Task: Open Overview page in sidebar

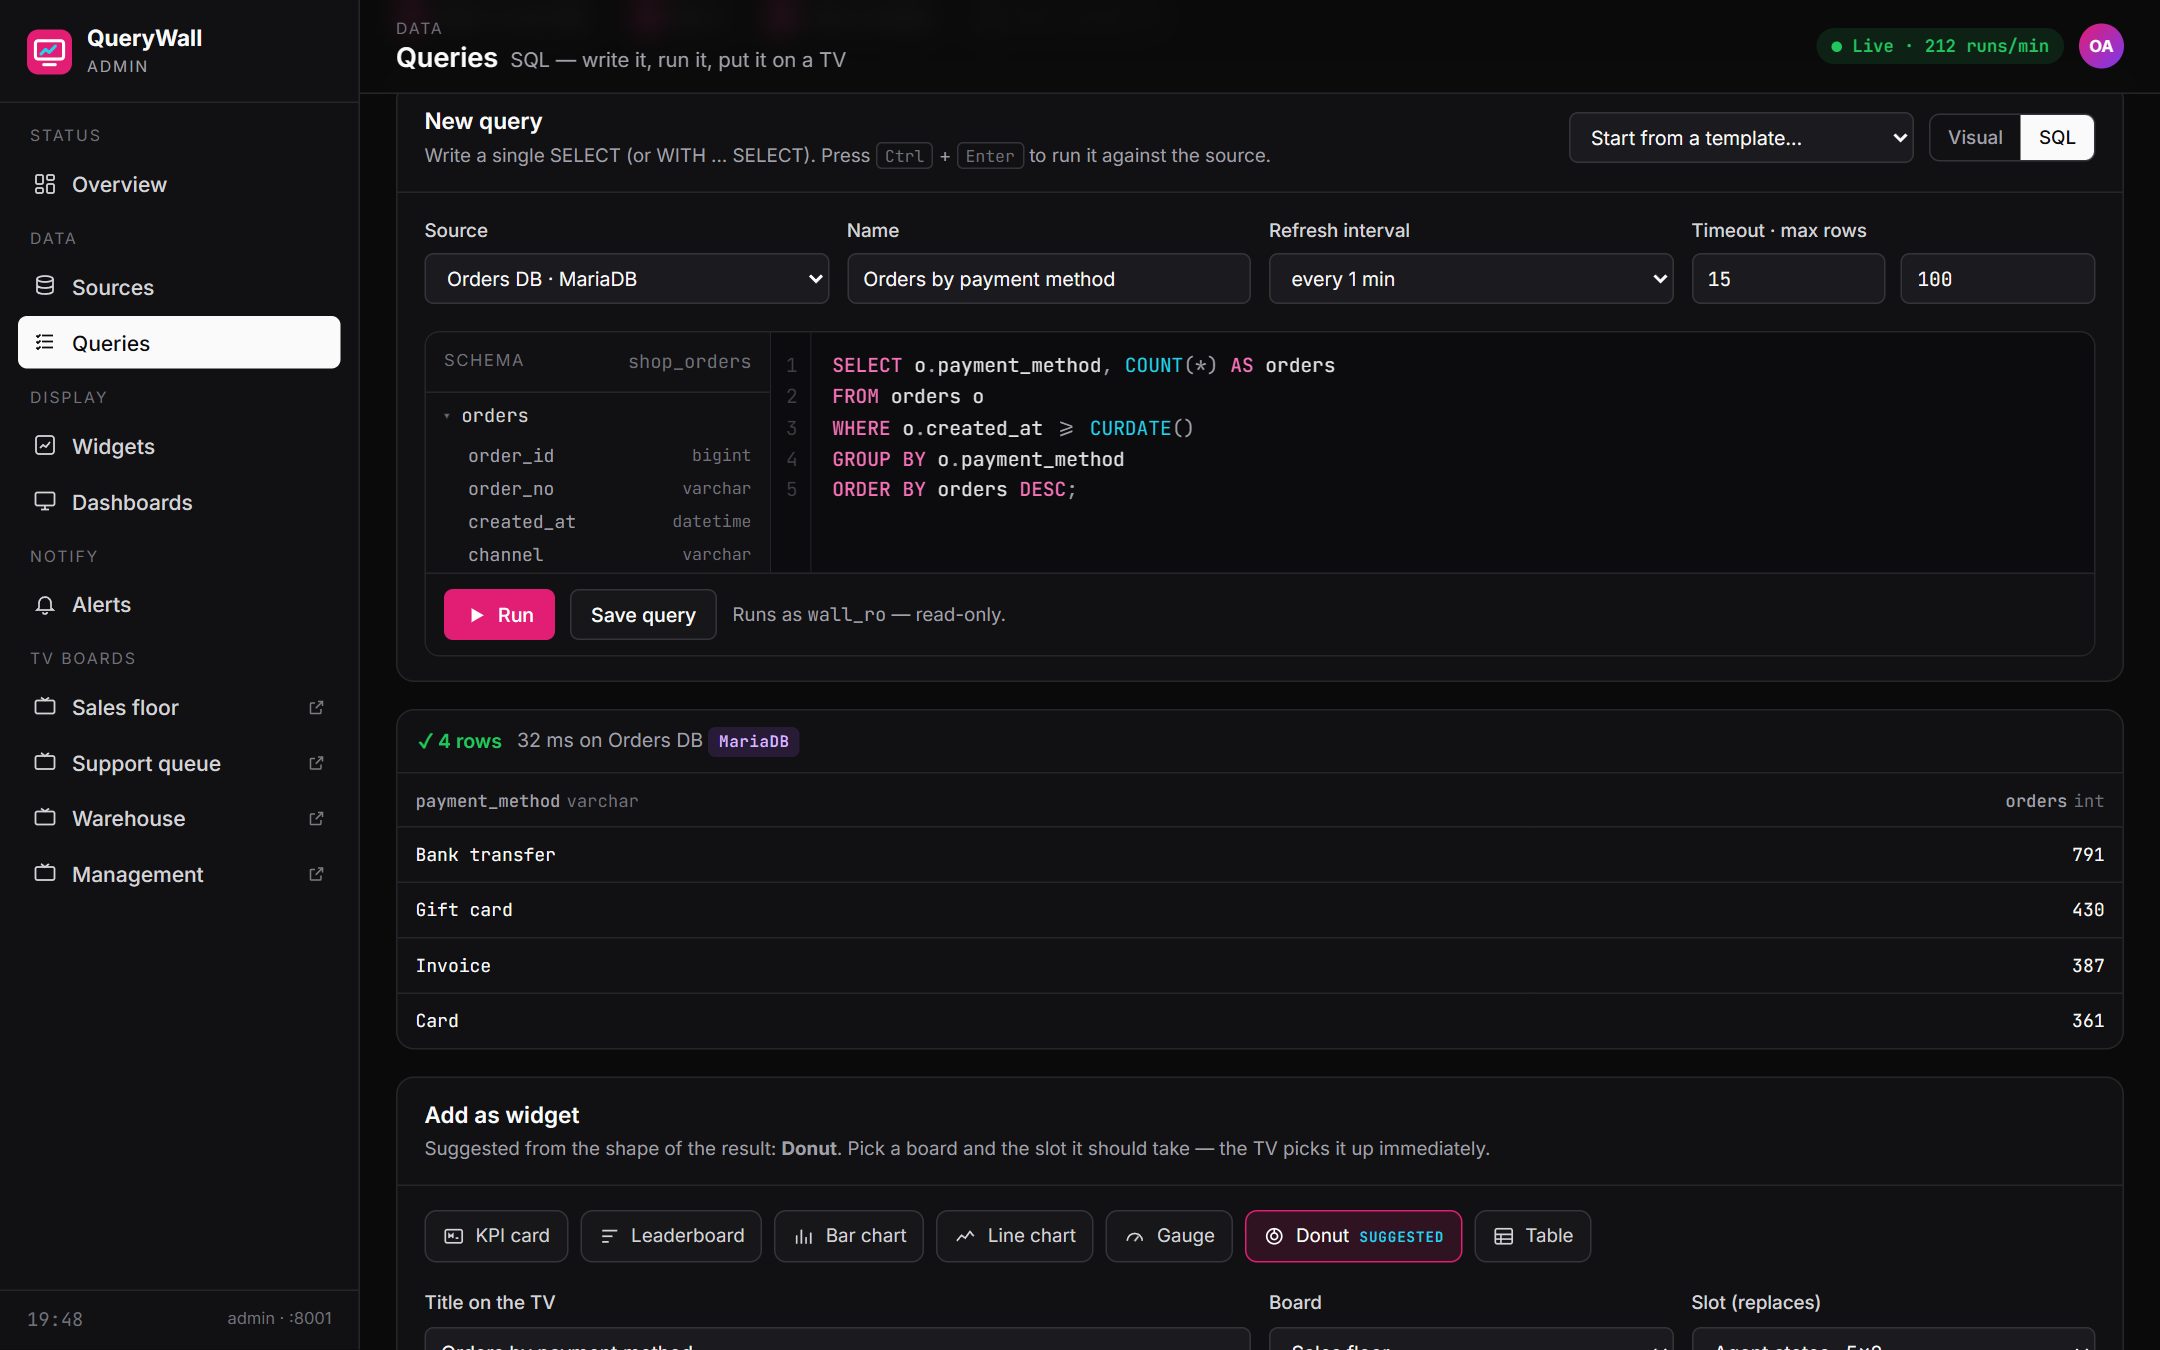Action: [179, 184]
